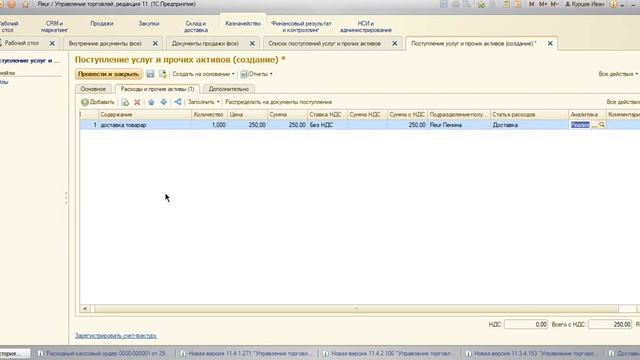This screenshot has width=640, height=360.
Task: Click the Всего с НДС total field
Action: point(610,324)
